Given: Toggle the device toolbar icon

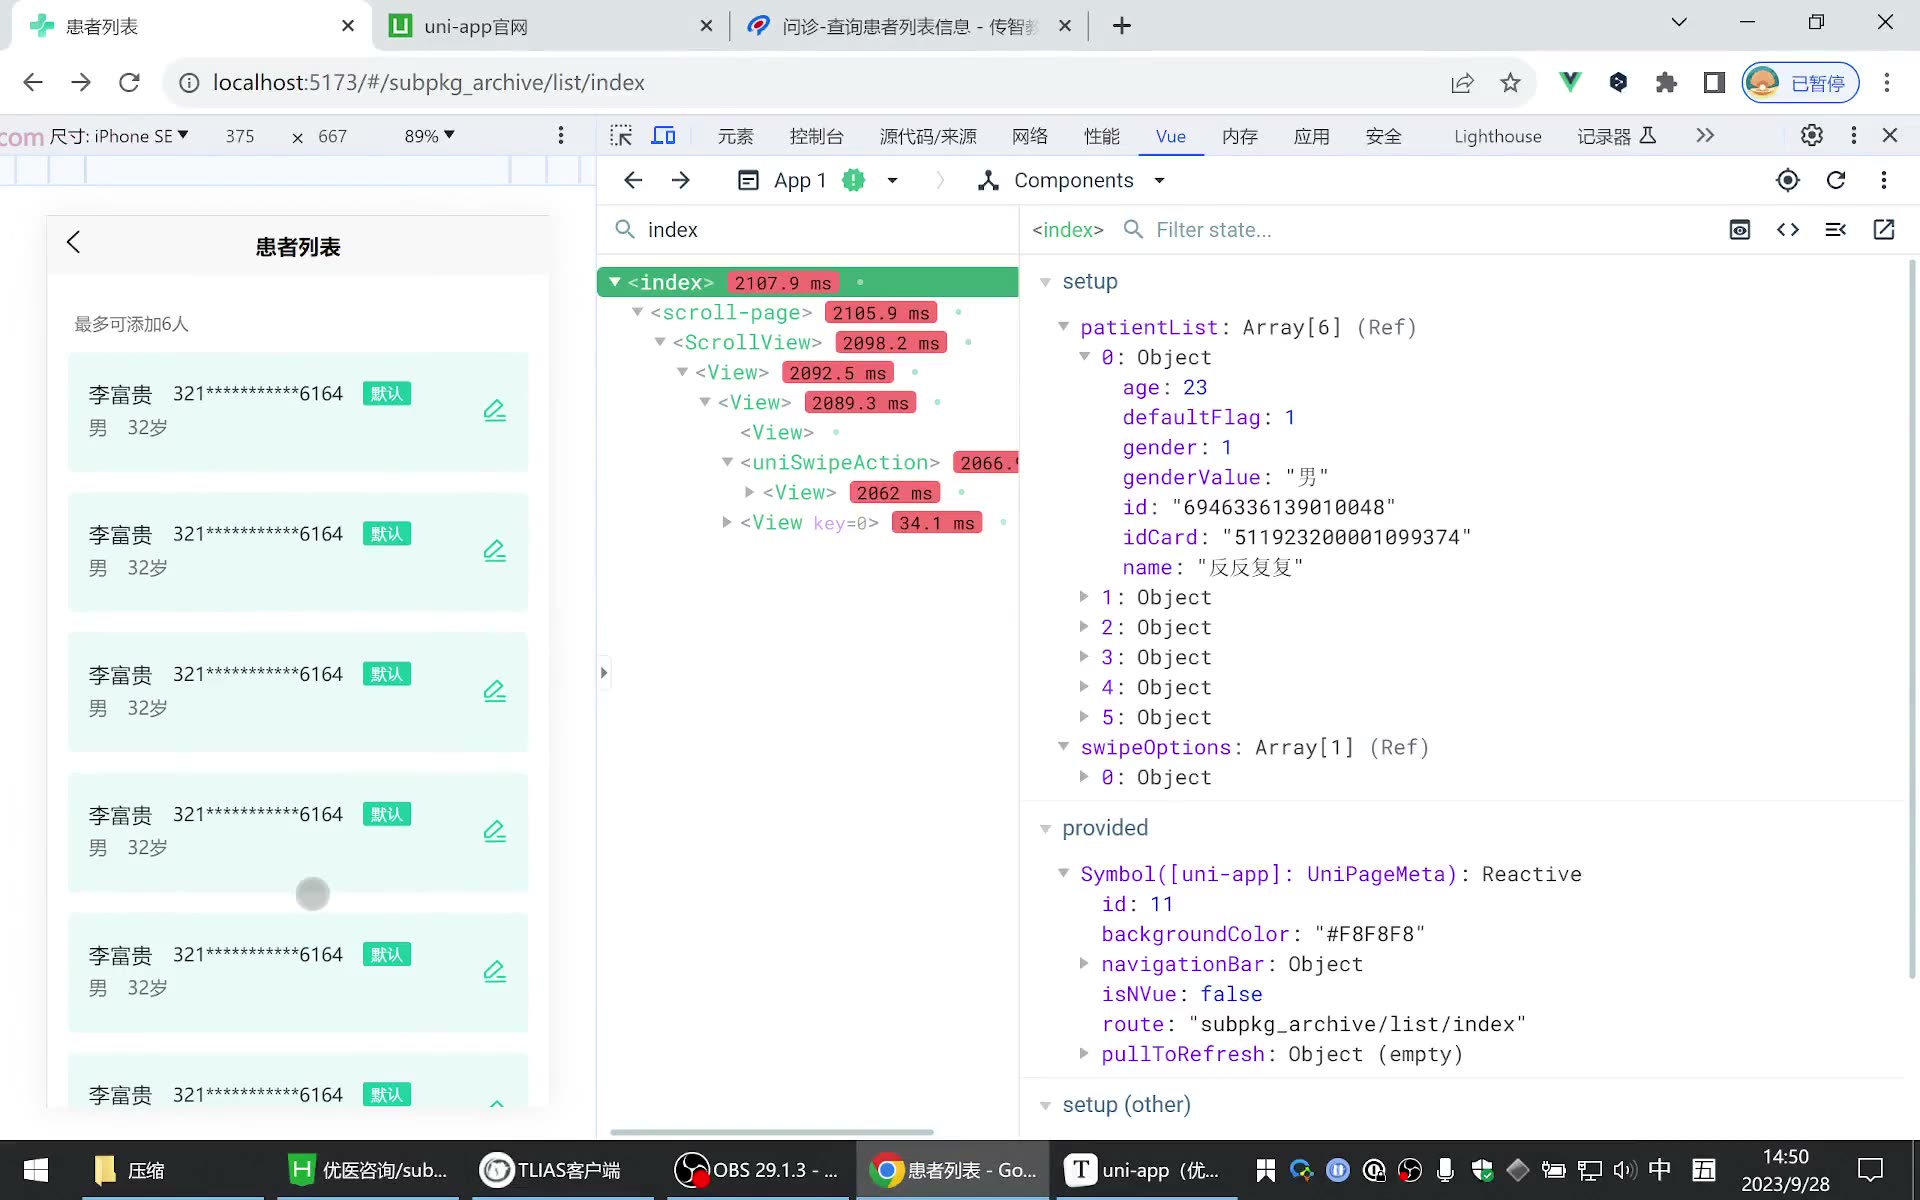Looking at the screenshot, I should (x=663, y=136).
